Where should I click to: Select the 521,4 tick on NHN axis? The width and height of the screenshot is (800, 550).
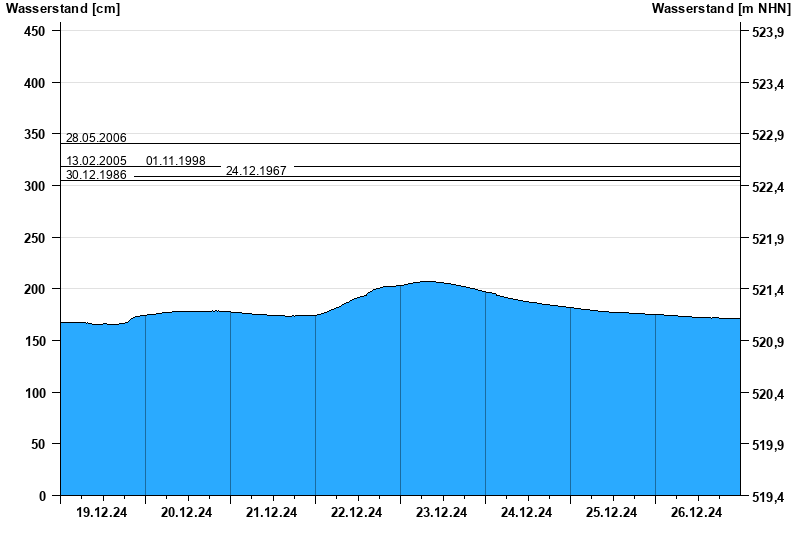(x=767, y=291)
